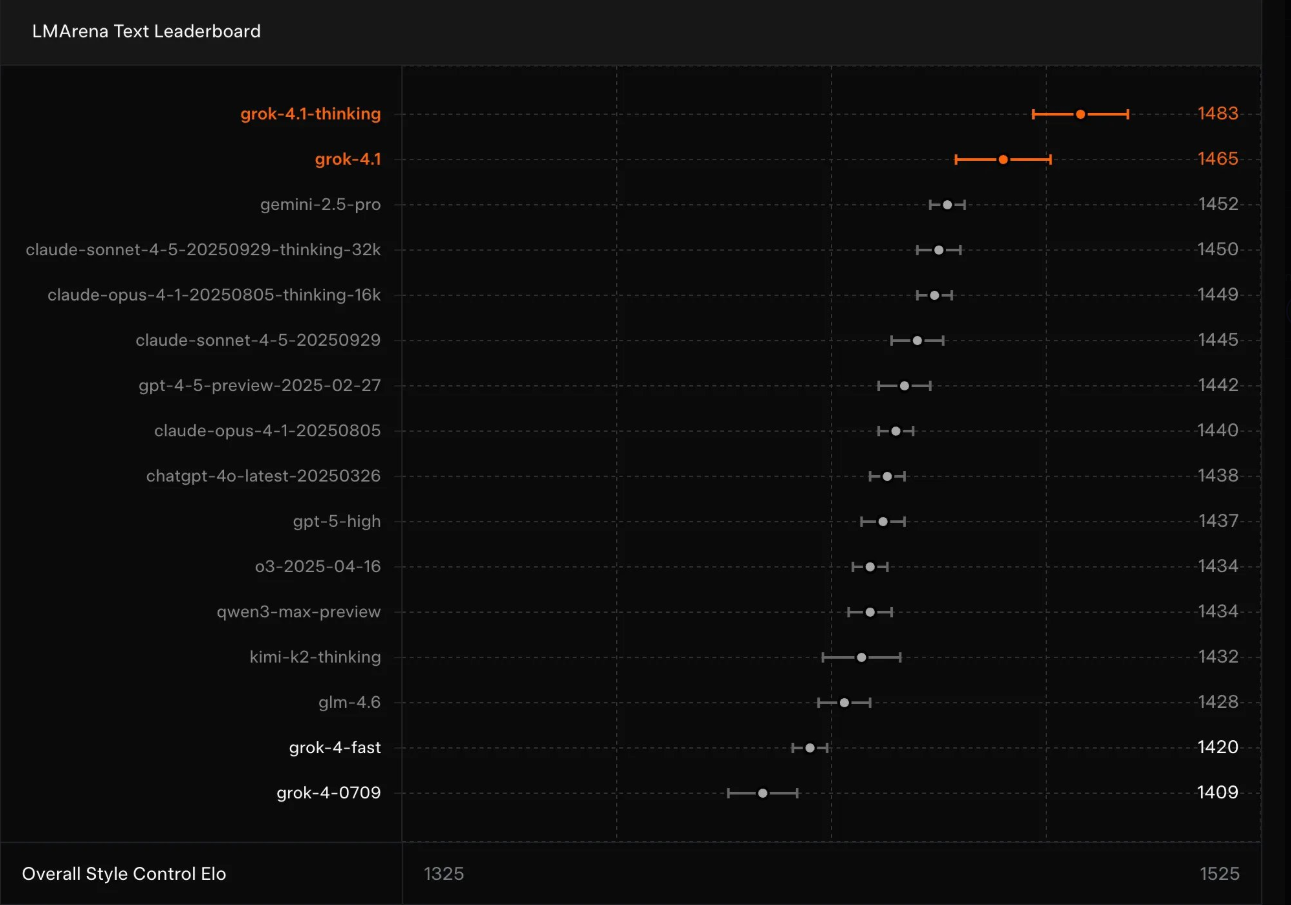Click the 1428 score for glm-4.6
Image resolution: width=1291 pixels, height=905 pixels.
(1217, 702)
